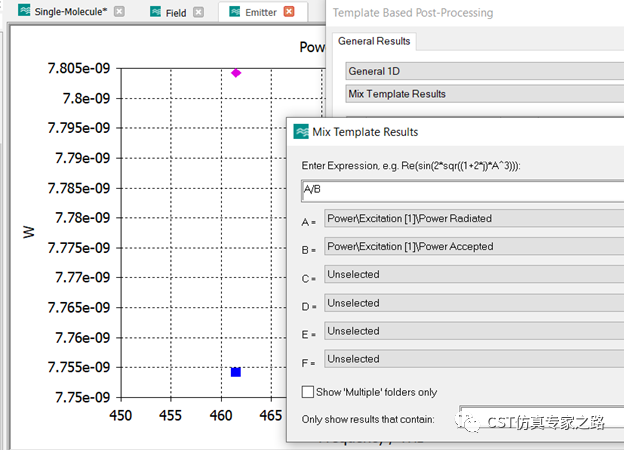624x450 pixels.
Task: Switch to the Field tab
Action: pyautogui.click(x=175, y=12)
